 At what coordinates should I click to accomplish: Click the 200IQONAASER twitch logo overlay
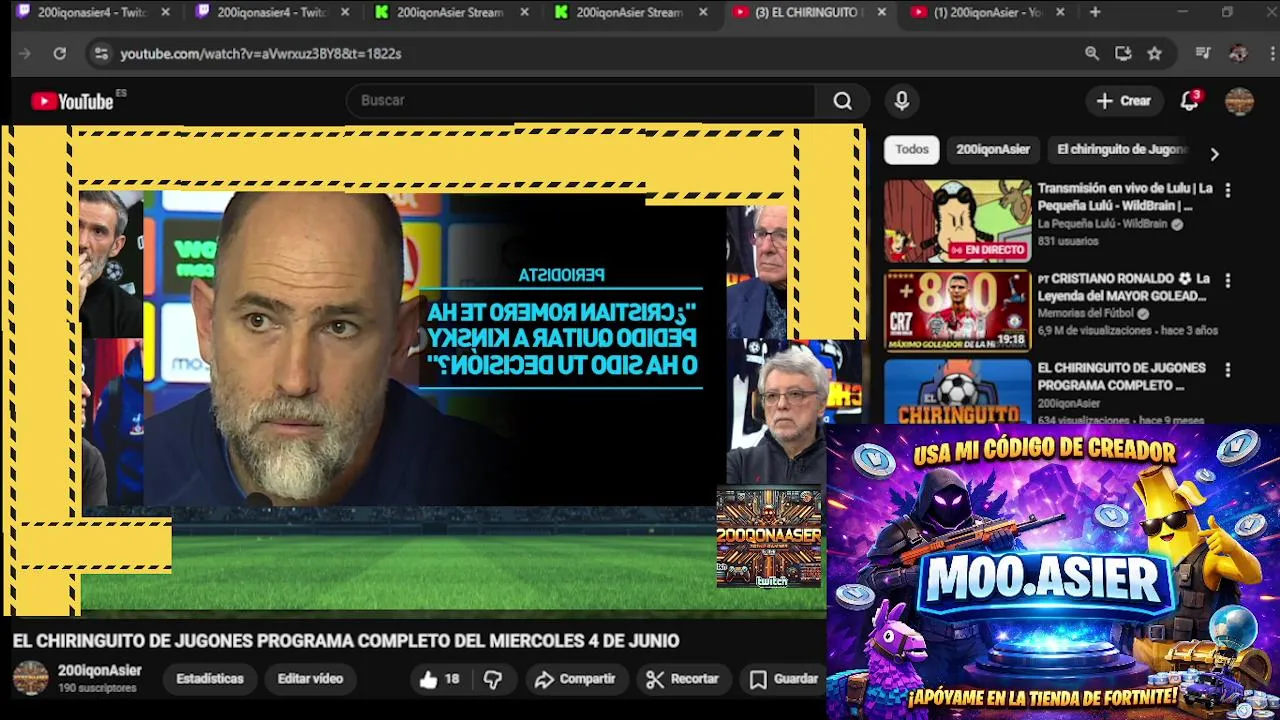coord(769,537)
